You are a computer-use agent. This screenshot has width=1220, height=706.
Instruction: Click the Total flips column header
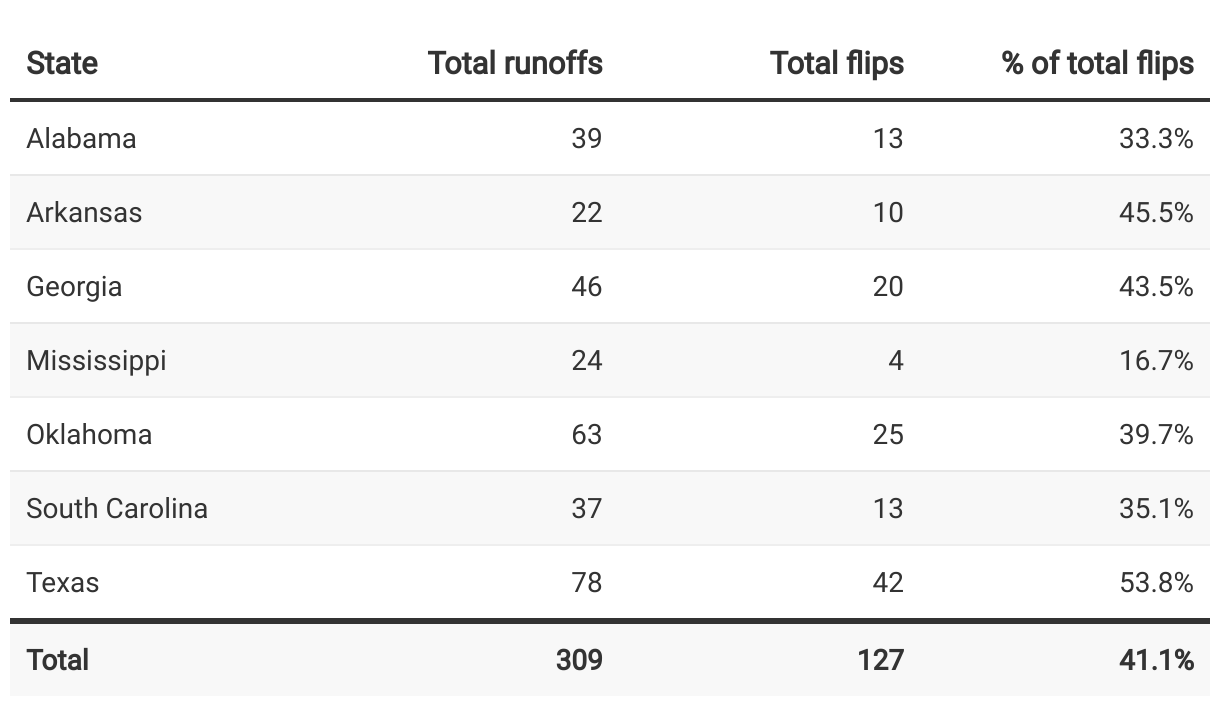837,63
